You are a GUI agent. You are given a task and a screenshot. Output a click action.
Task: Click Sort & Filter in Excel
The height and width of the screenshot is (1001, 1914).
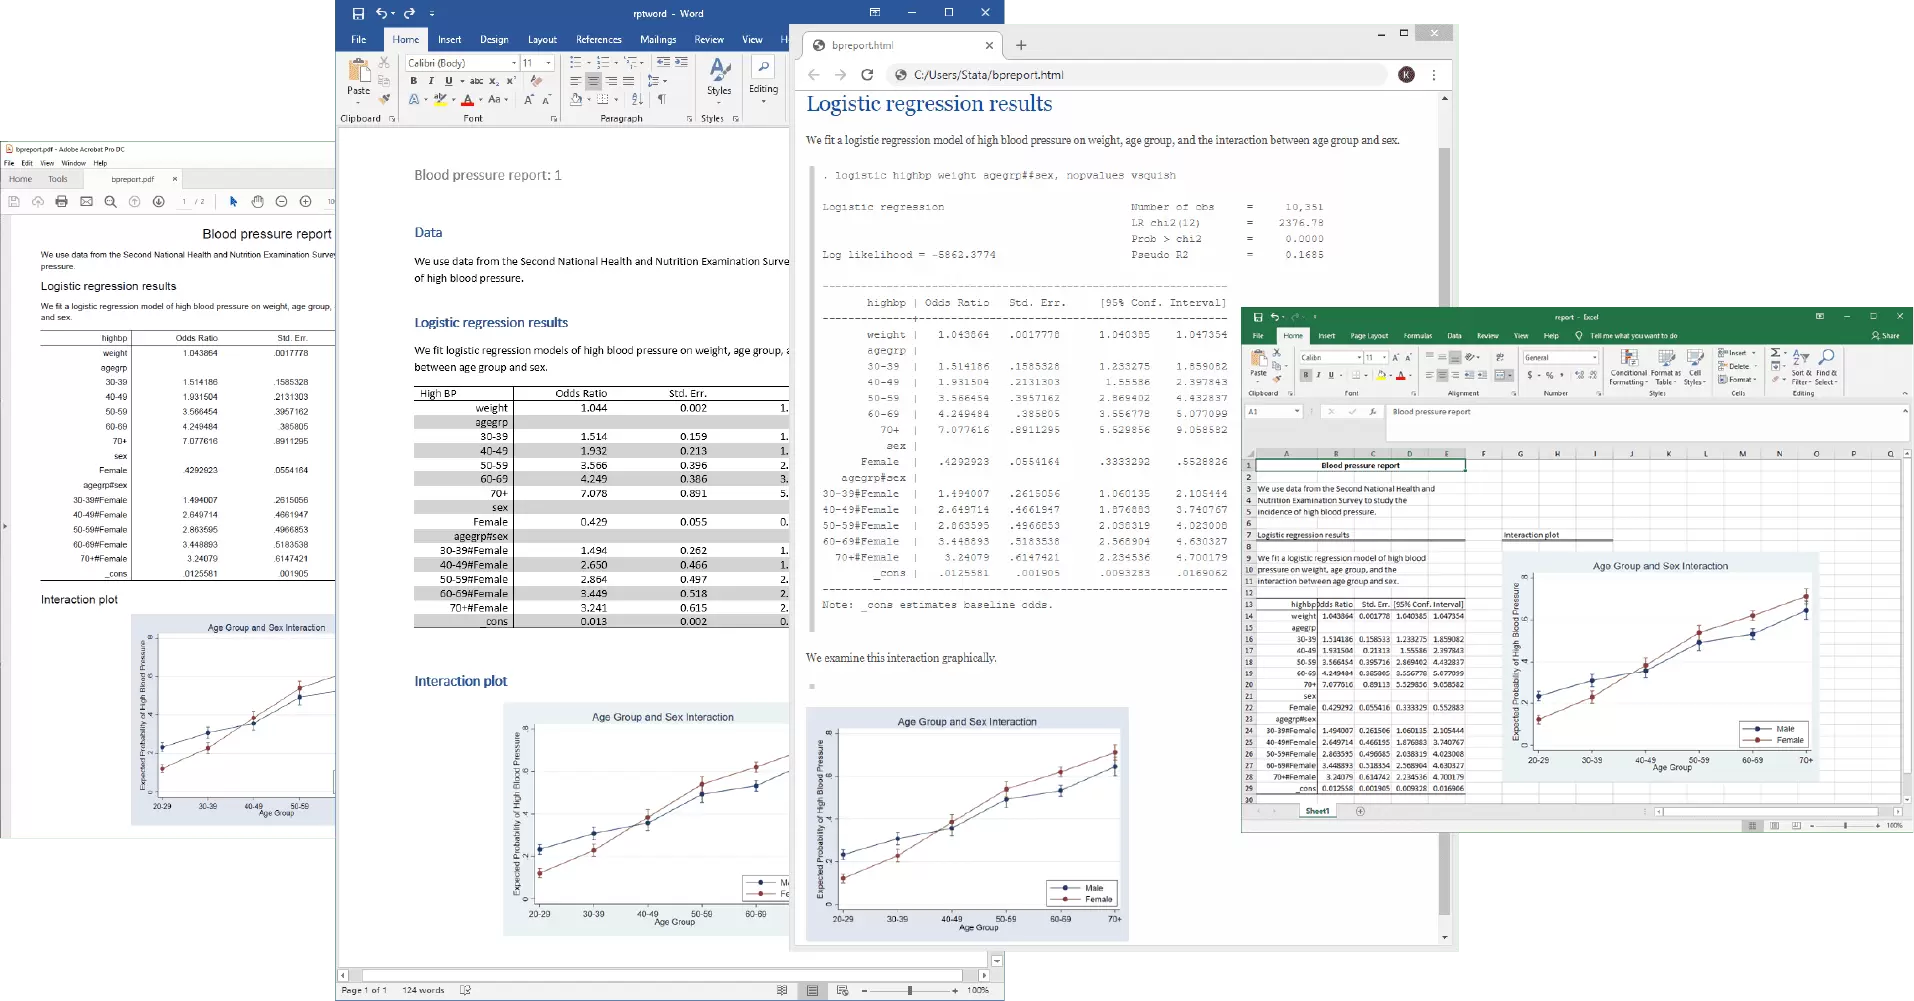pos(1800,367)
